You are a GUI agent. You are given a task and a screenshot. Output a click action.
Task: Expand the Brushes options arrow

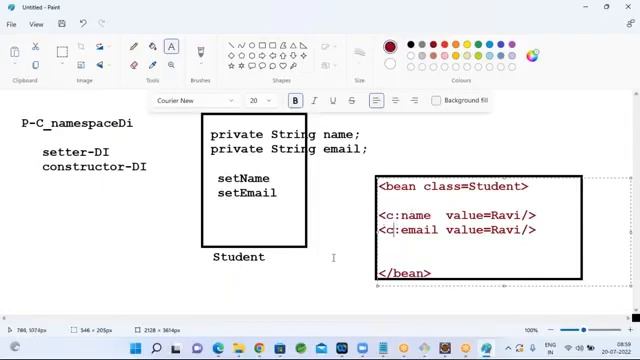pyautogui.click(x=201, y=64)
